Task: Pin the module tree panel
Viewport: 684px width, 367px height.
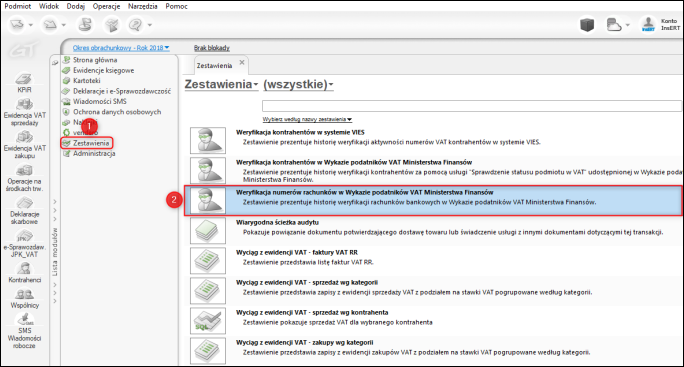Action: 55,63
